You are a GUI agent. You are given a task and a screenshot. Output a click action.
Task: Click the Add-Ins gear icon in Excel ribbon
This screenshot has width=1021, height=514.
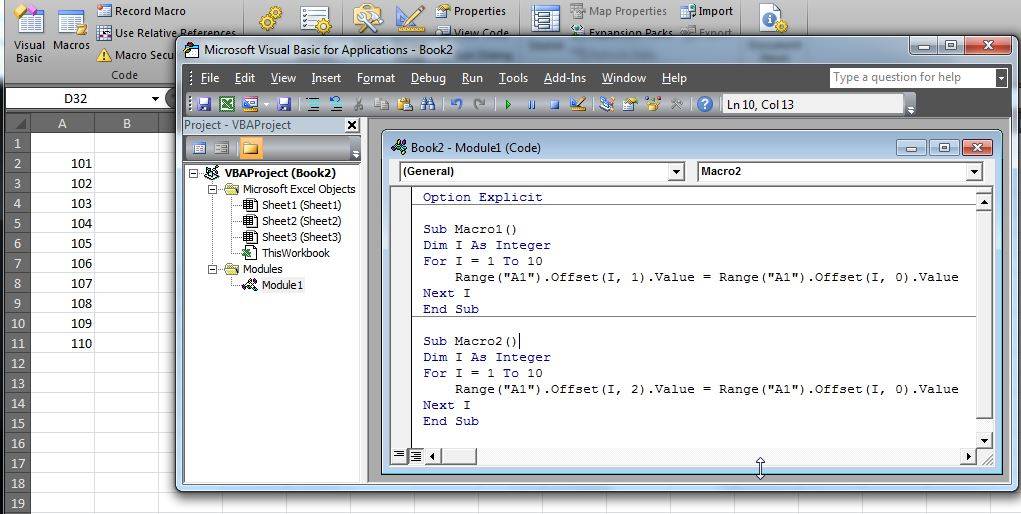click(270, 18)
